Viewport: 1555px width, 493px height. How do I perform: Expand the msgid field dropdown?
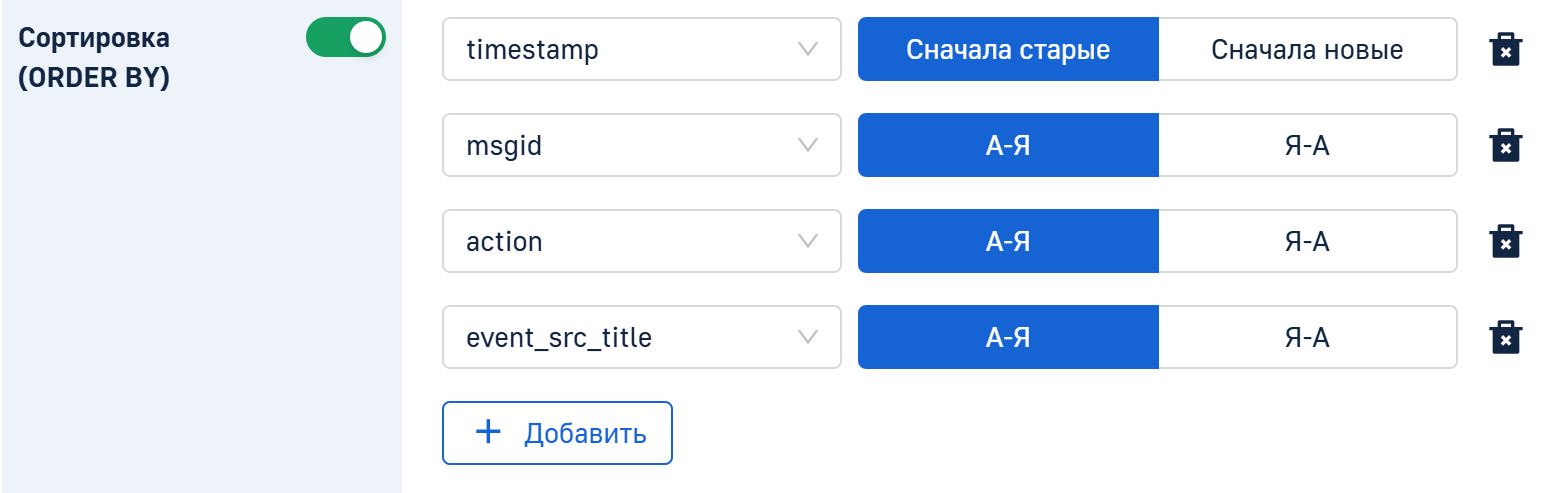pyautogui.click(x=641, y=145)
